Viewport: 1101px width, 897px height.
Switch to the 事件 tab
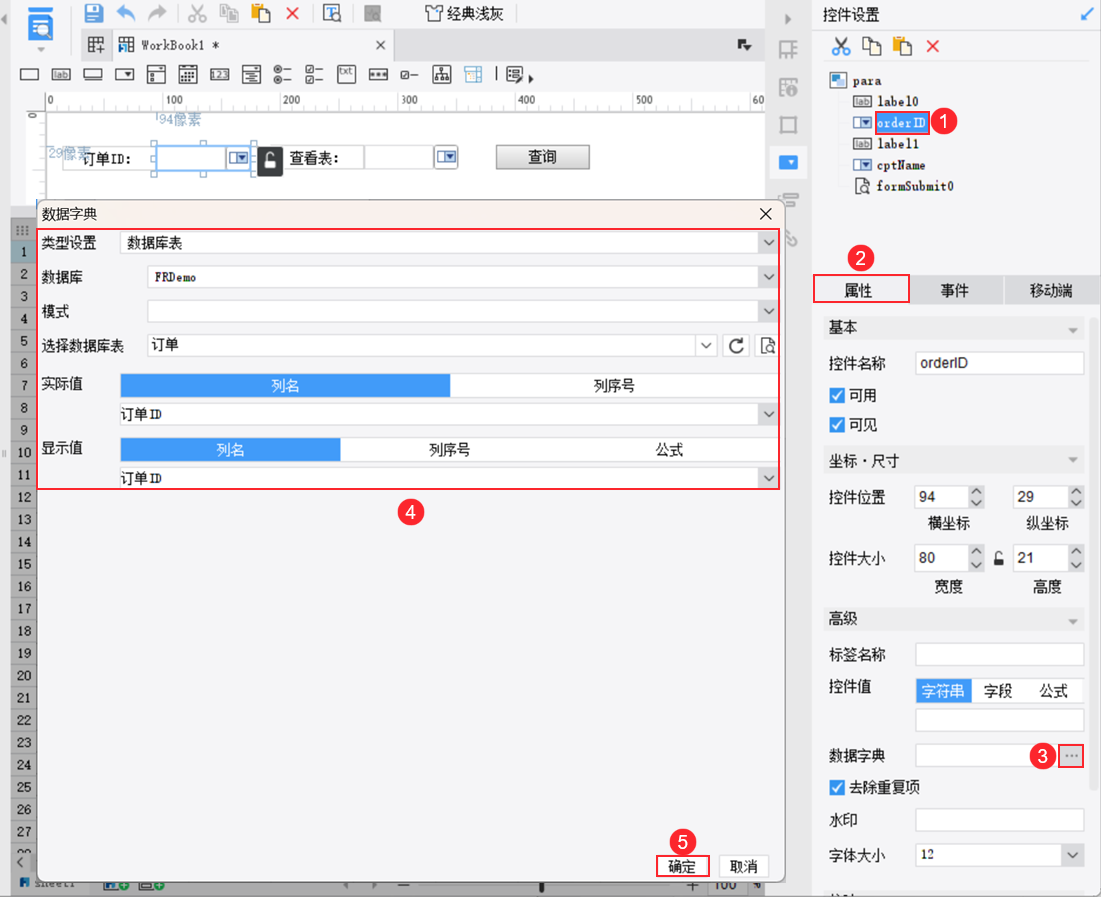pyautogui.click(x=955, y=290)
